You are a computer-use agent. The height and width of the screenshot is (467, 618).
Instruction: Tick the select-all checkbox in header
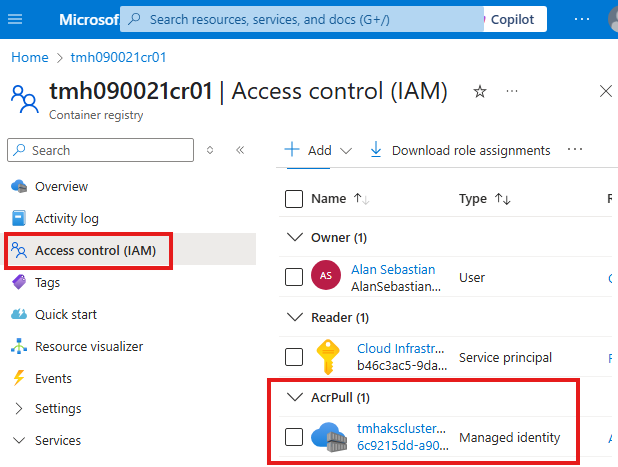pos(294,199)
